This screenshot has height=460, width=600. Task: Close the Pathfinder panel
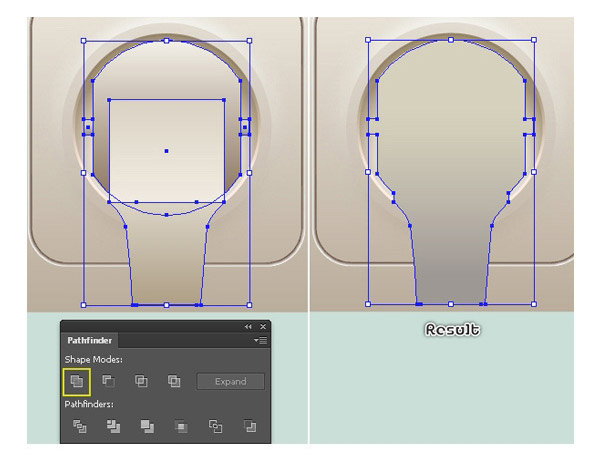click(263, 326)
